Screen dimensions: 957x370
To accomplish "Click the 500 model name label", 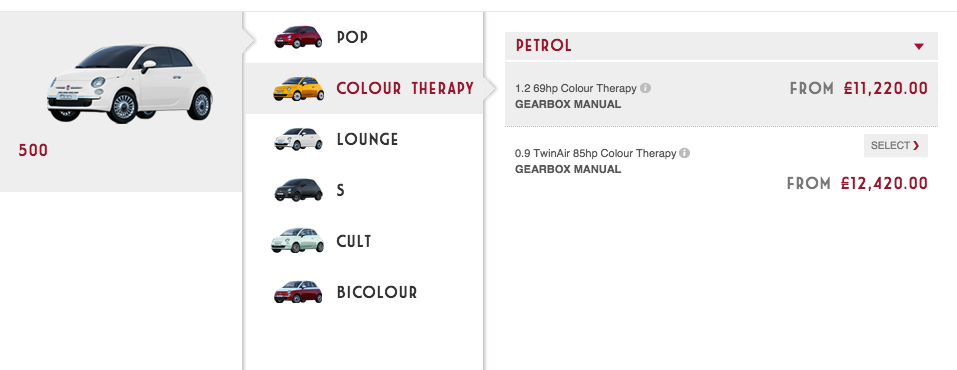I will click(x=33, y=150).
